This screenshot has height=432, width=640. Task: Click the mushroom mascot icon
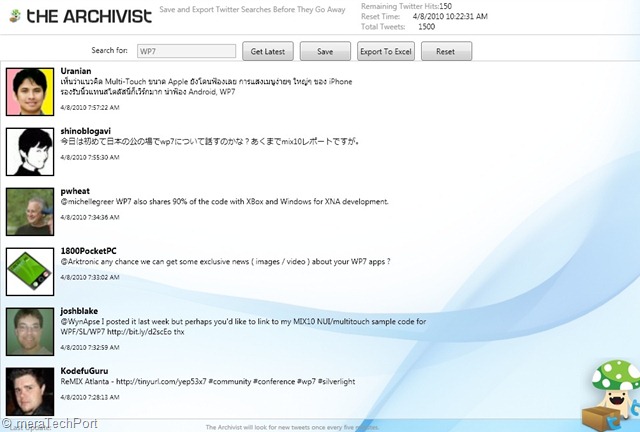[611, 395]
